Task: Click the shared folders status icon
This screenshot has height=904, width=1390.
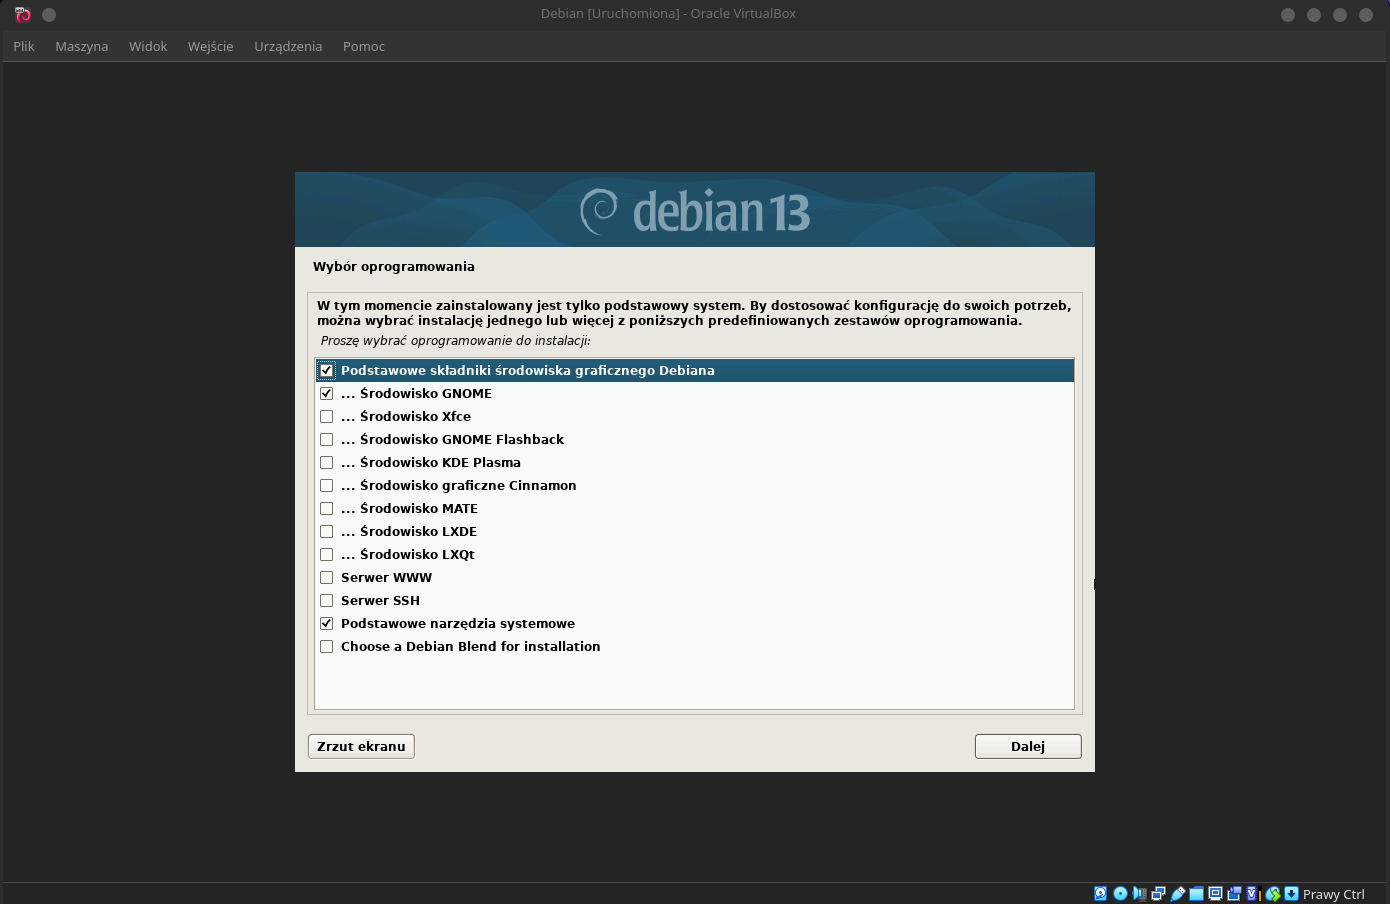Action: pyautogui.click(x=1196, y=893)
